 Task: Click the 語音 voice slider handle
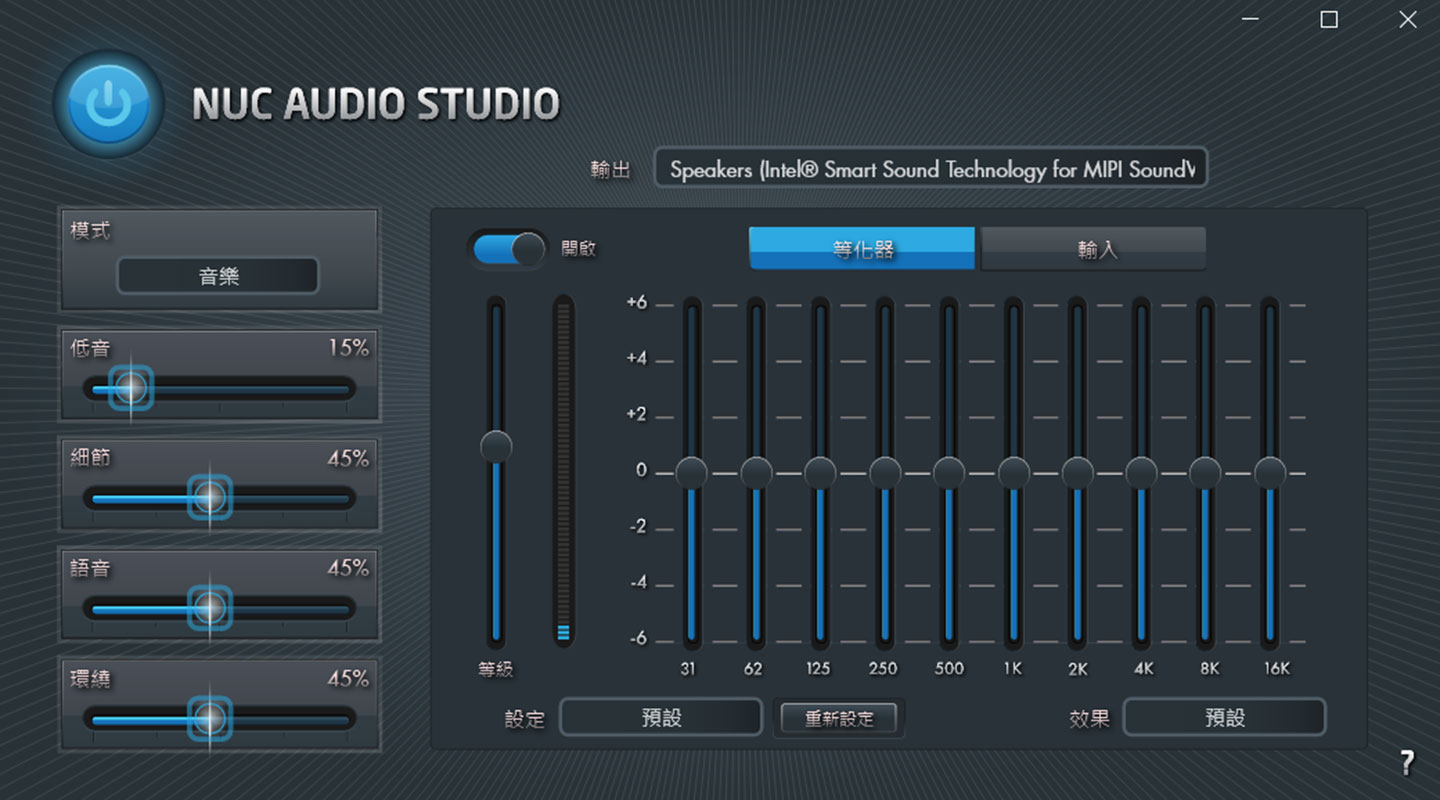[x=212, y=609]
